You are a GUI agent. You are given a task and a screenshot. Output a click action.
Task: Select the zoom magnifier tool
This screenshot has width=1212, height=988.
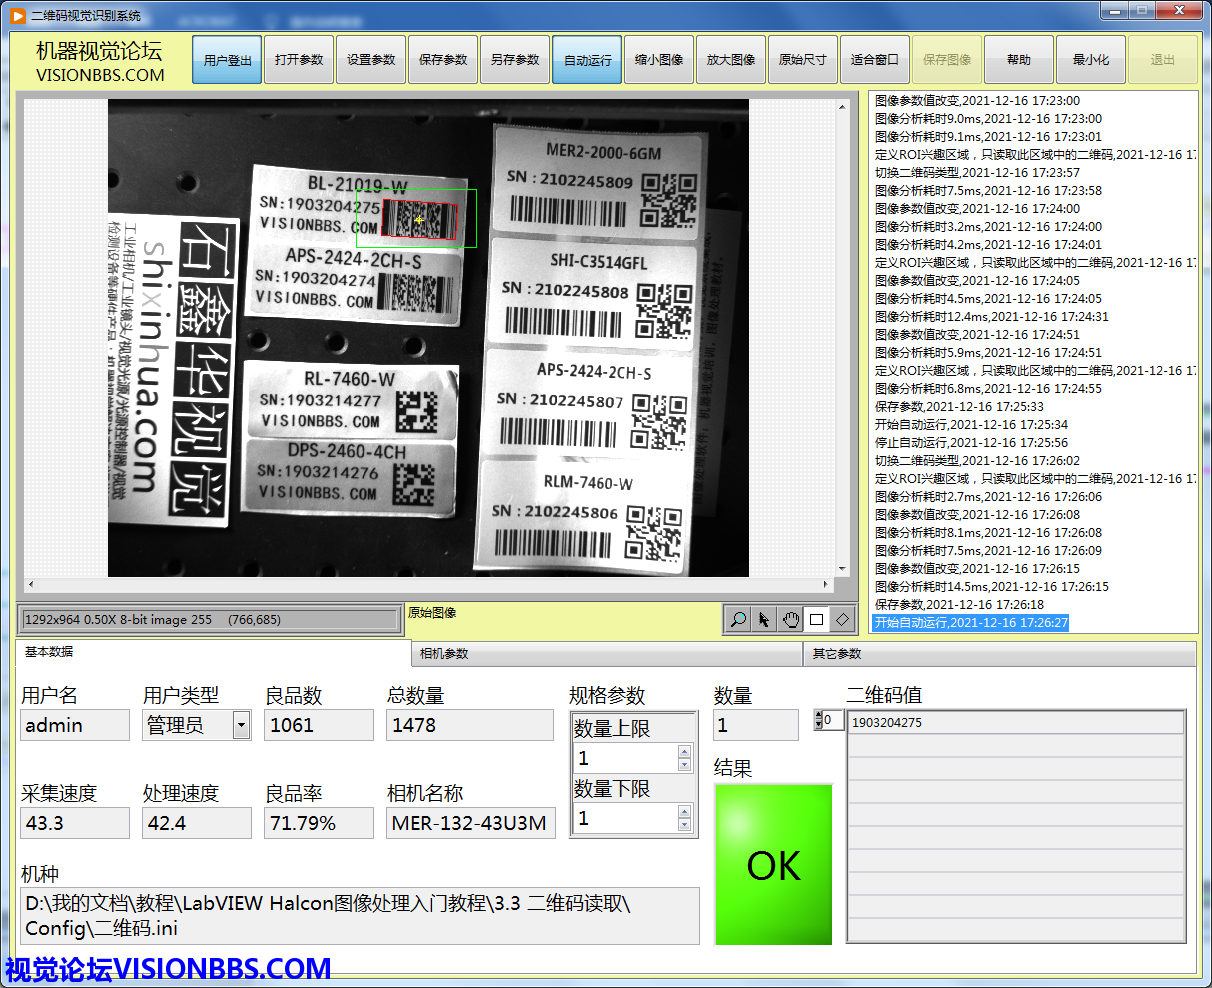[x=738, y=620]
